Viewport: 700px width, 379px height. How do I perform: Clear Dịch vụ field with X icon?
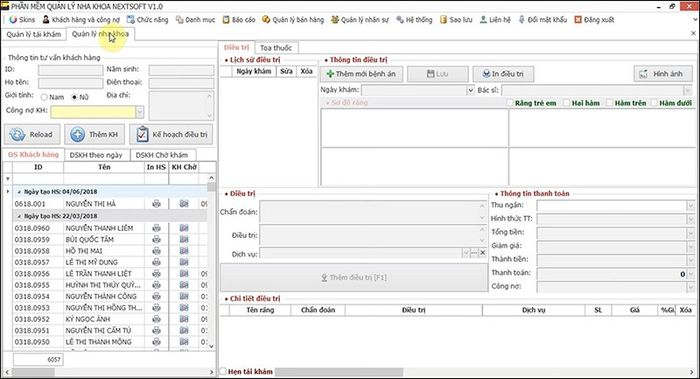(483, 253)
